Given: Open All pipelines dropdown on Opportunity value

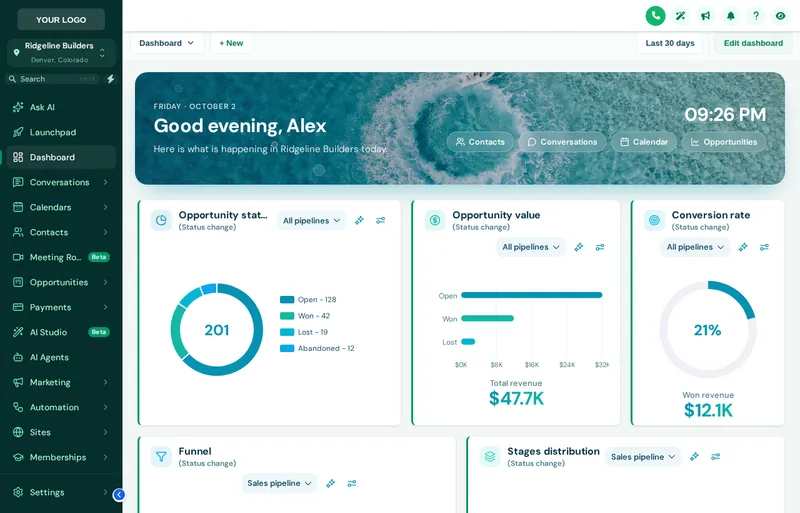Looking at the screenshot, I should 531,247.
